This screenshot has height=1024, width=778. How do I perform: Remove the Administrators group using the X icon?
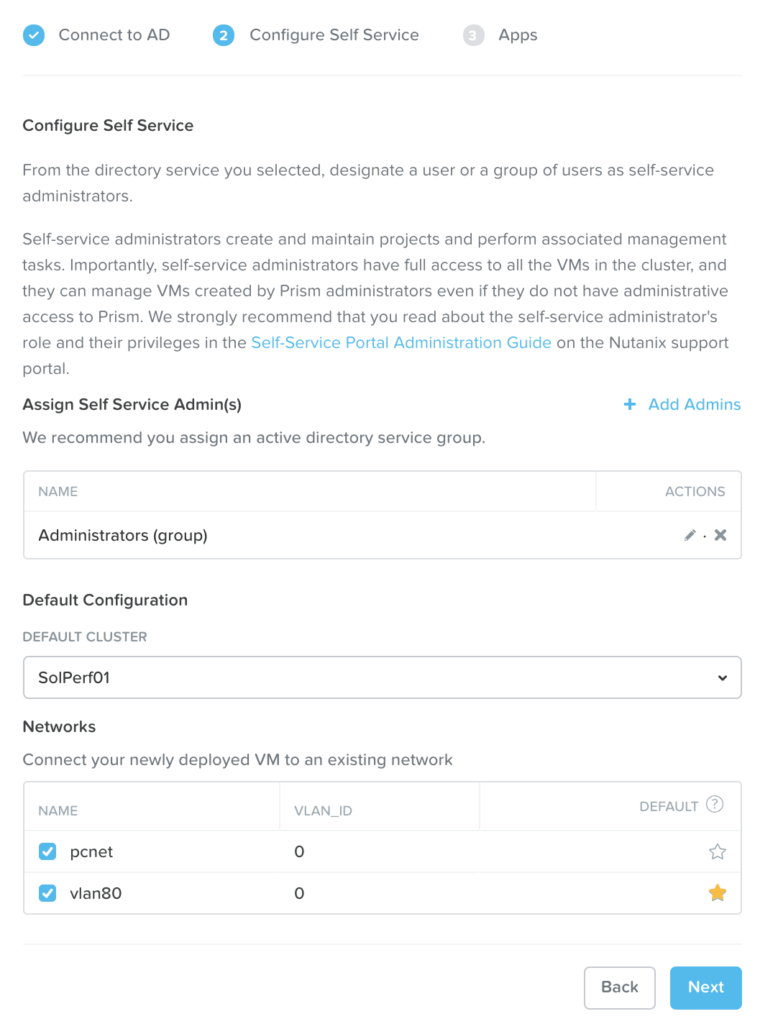[x=720, y=535]
